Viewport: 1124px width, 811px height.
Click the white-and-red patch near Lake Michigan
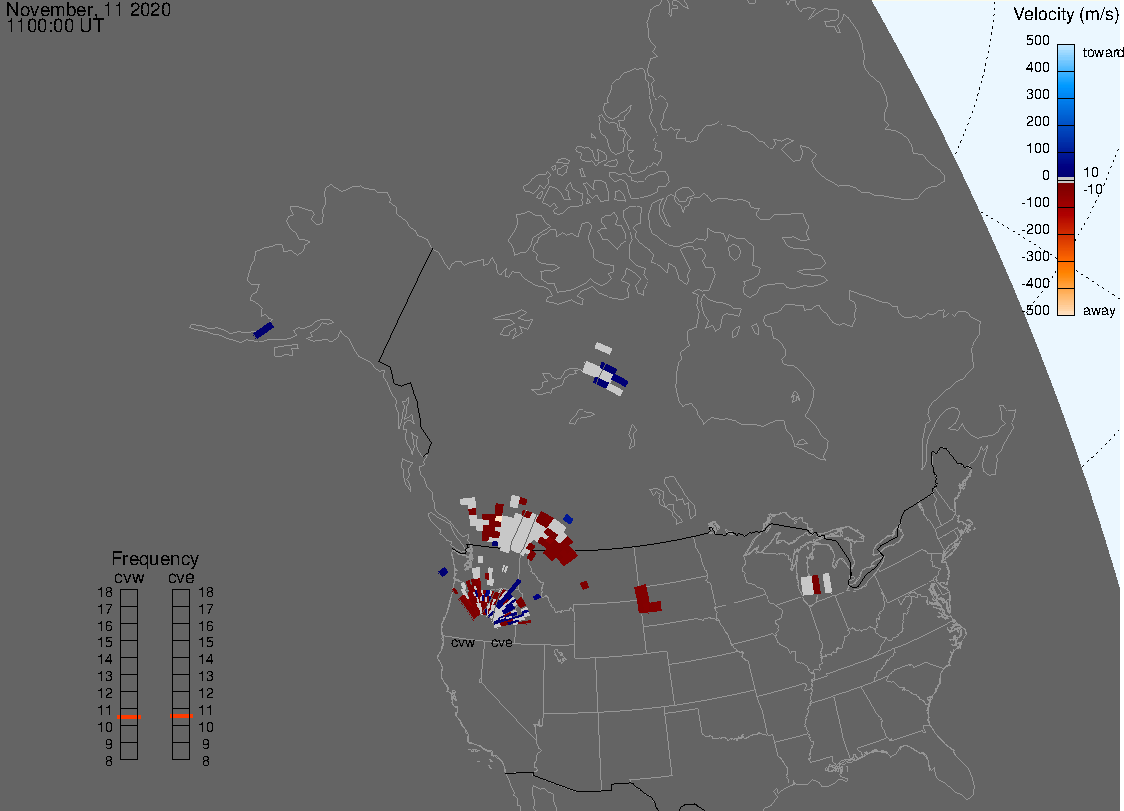(x=816, y=584)
